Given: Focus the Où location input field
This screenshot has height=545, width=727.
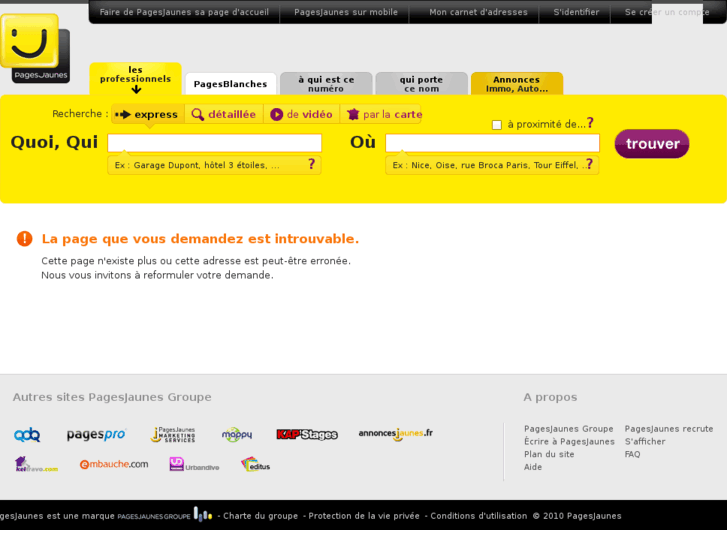Looking at the screenshot, I should point(492,143).
